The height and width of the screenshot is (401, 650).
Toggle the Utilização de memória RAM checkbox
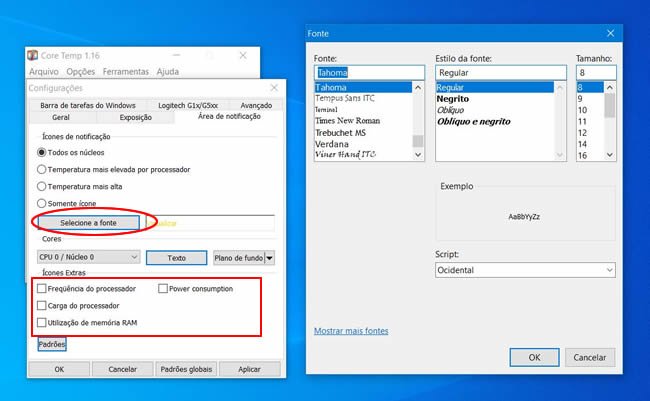[42, 323]
